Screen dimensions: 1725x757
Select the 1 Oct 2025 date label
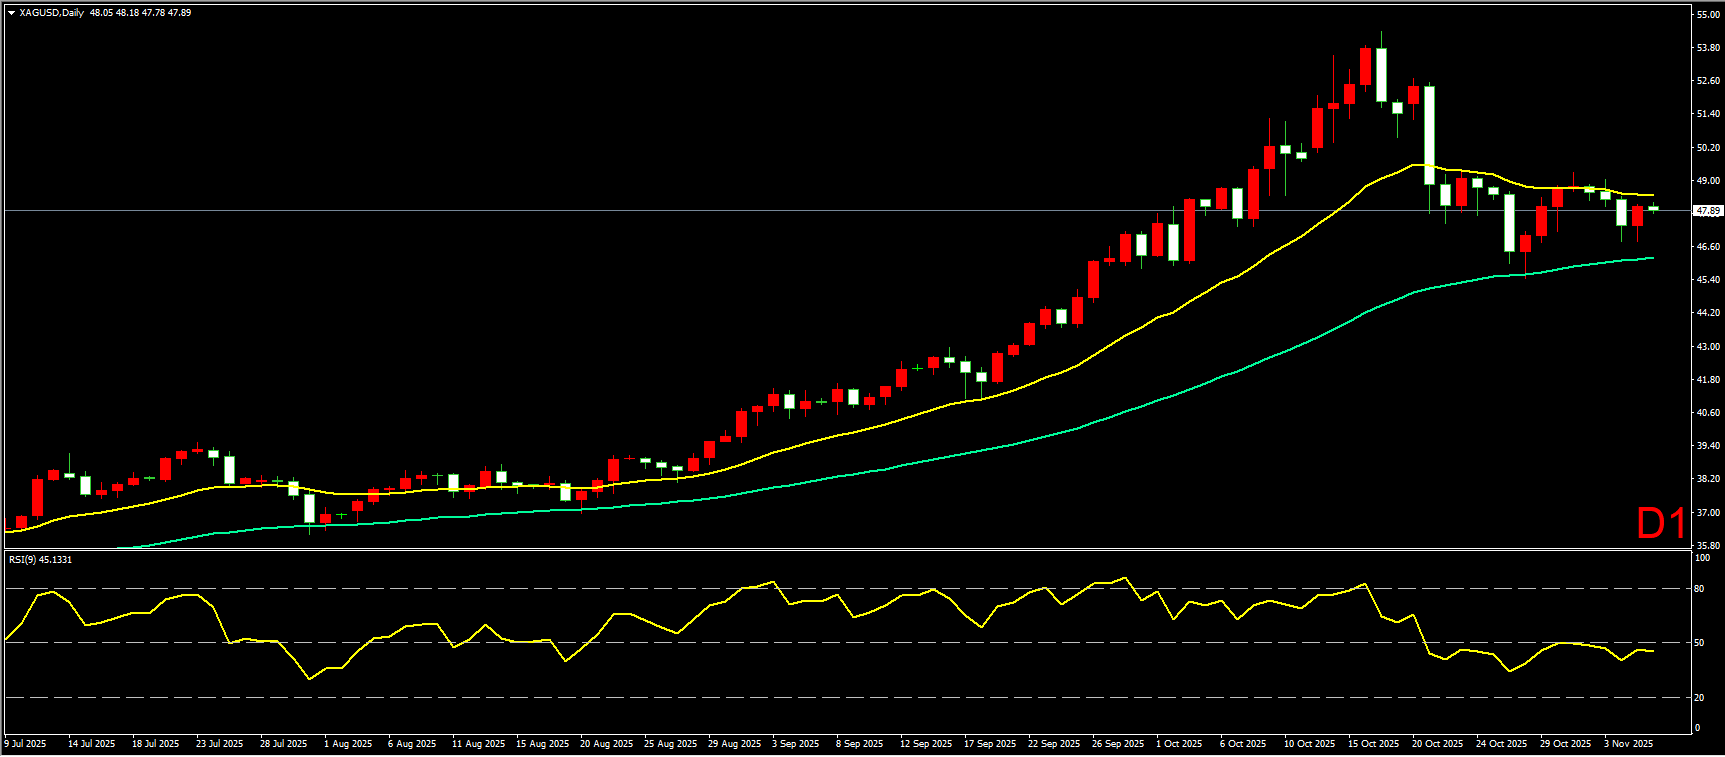pyautogui.click(x=1178, y=744)
